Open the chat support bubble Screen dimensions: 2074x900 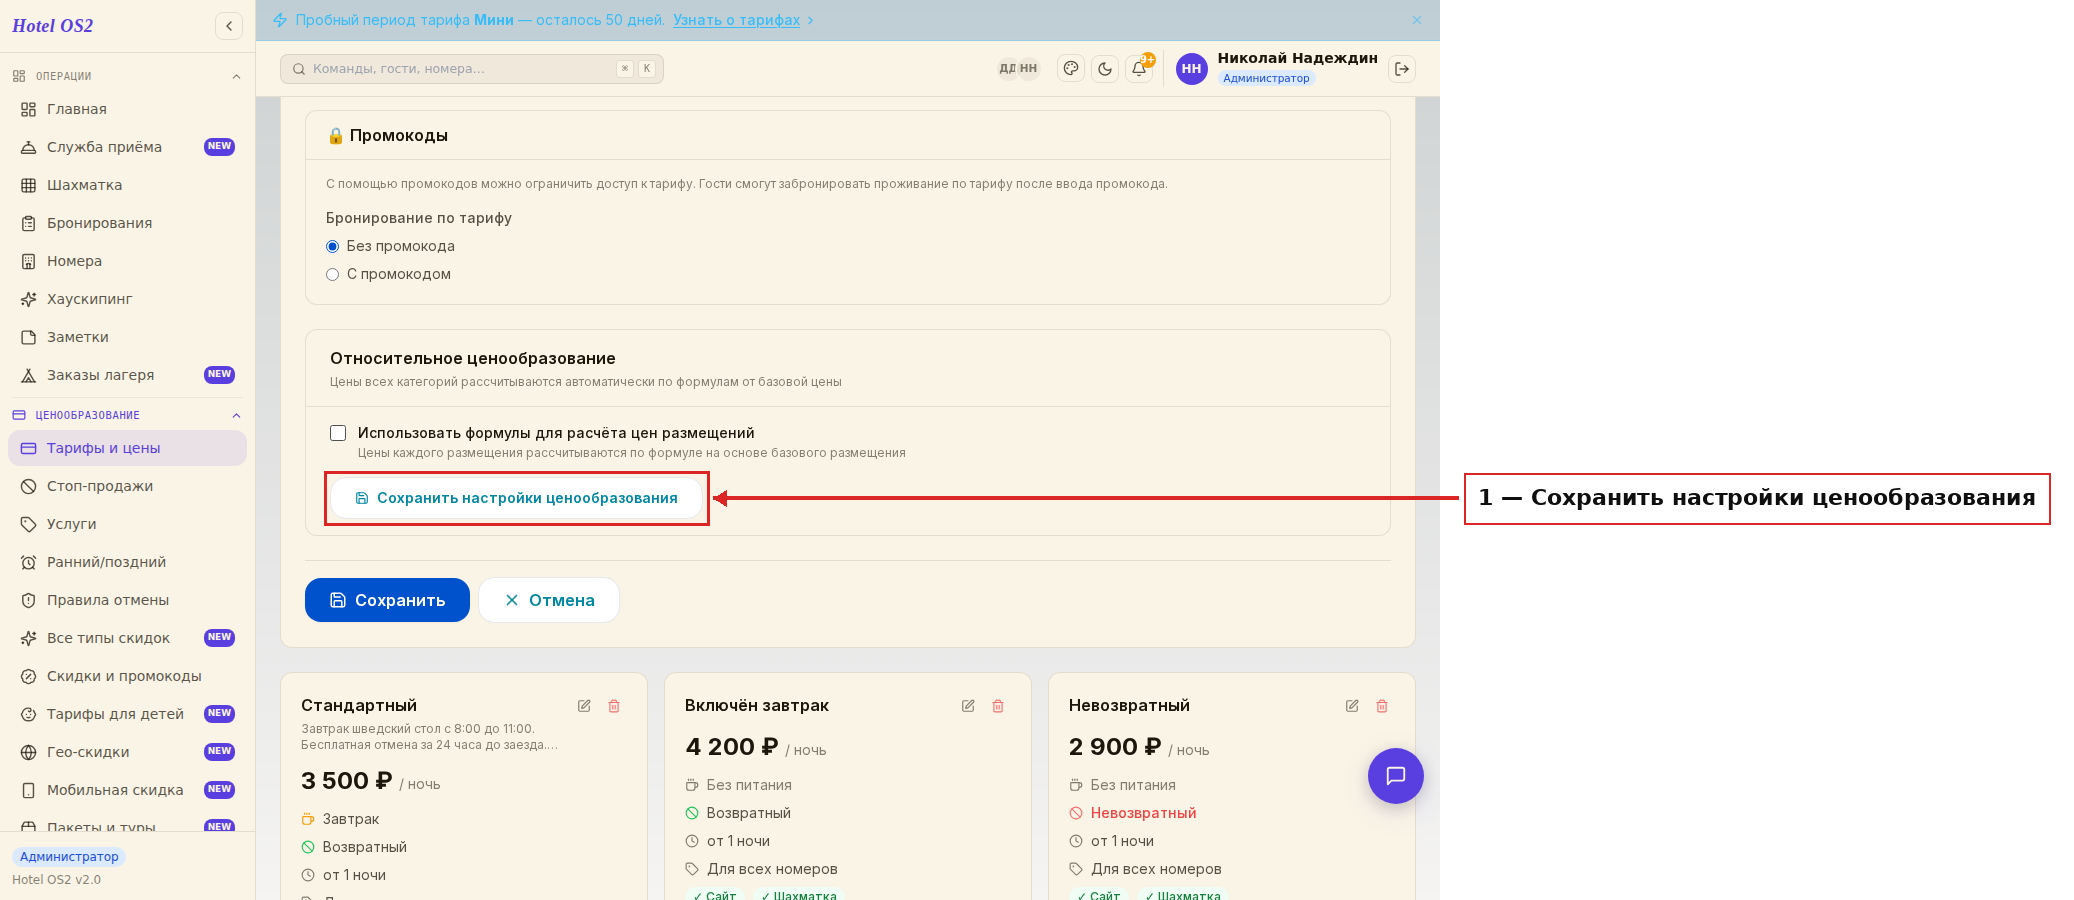1396,776
